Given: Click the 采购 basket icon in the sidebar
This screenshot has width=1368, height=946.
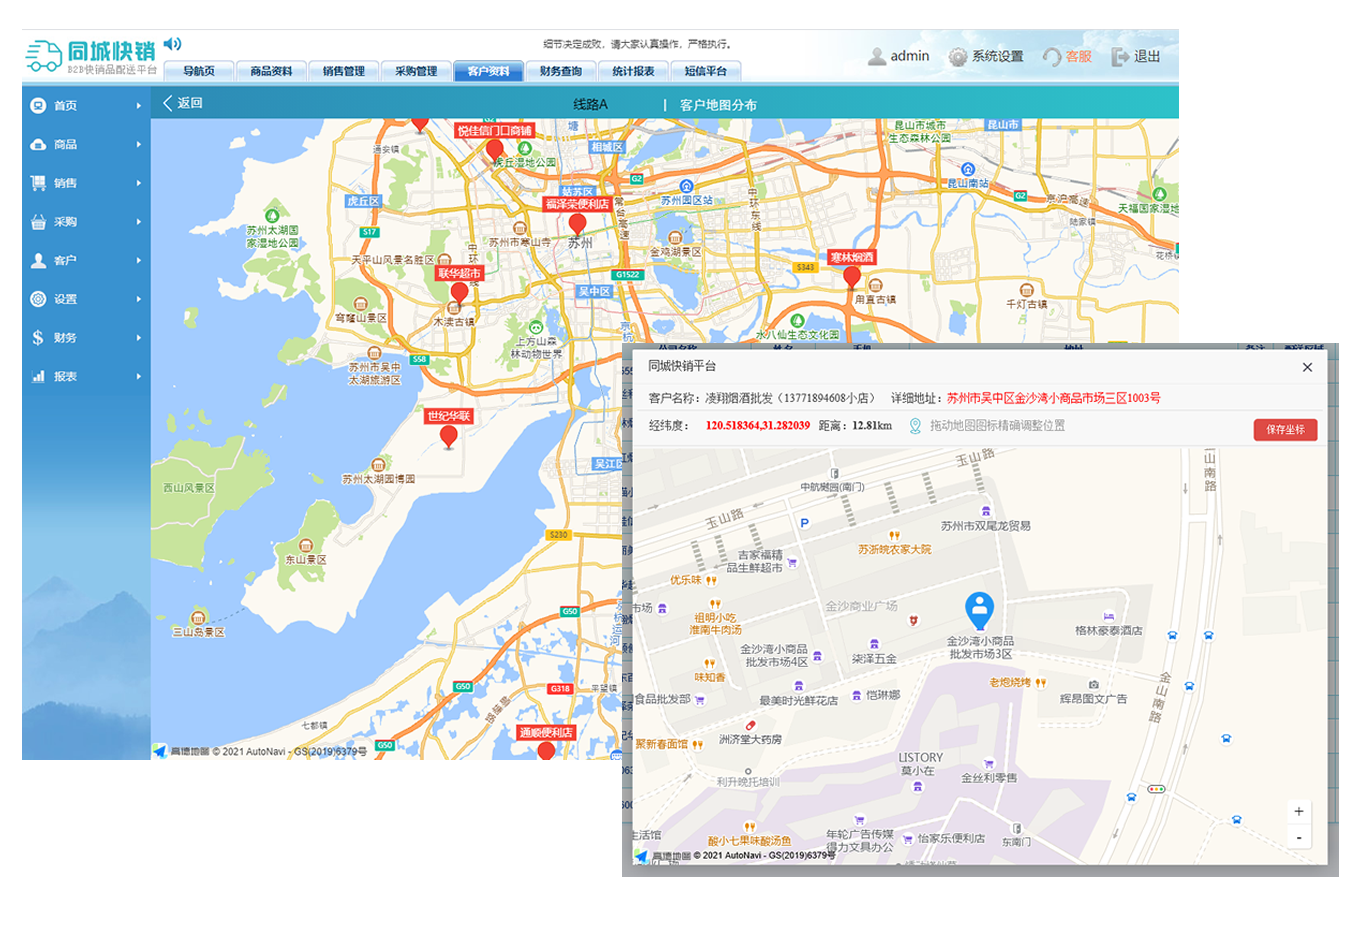Looking at the screenshot, I should pyautogui.click(x=38, y=222).
